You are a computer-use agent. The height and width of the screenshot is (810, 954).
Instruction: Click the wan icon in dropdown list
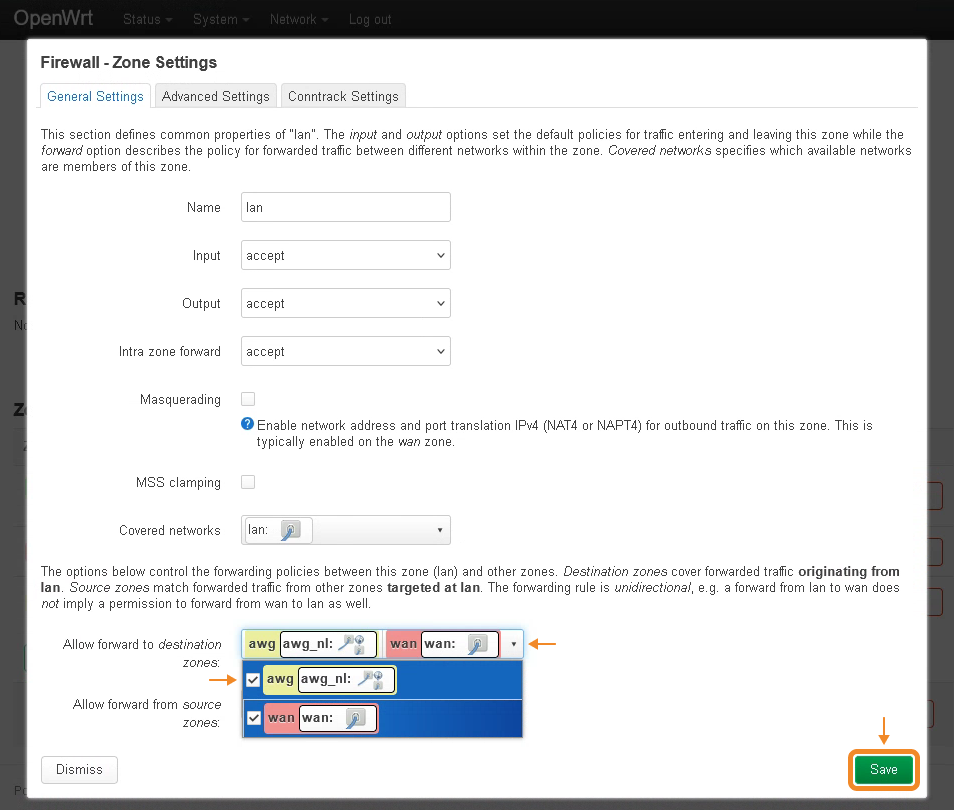pos(356,718)
